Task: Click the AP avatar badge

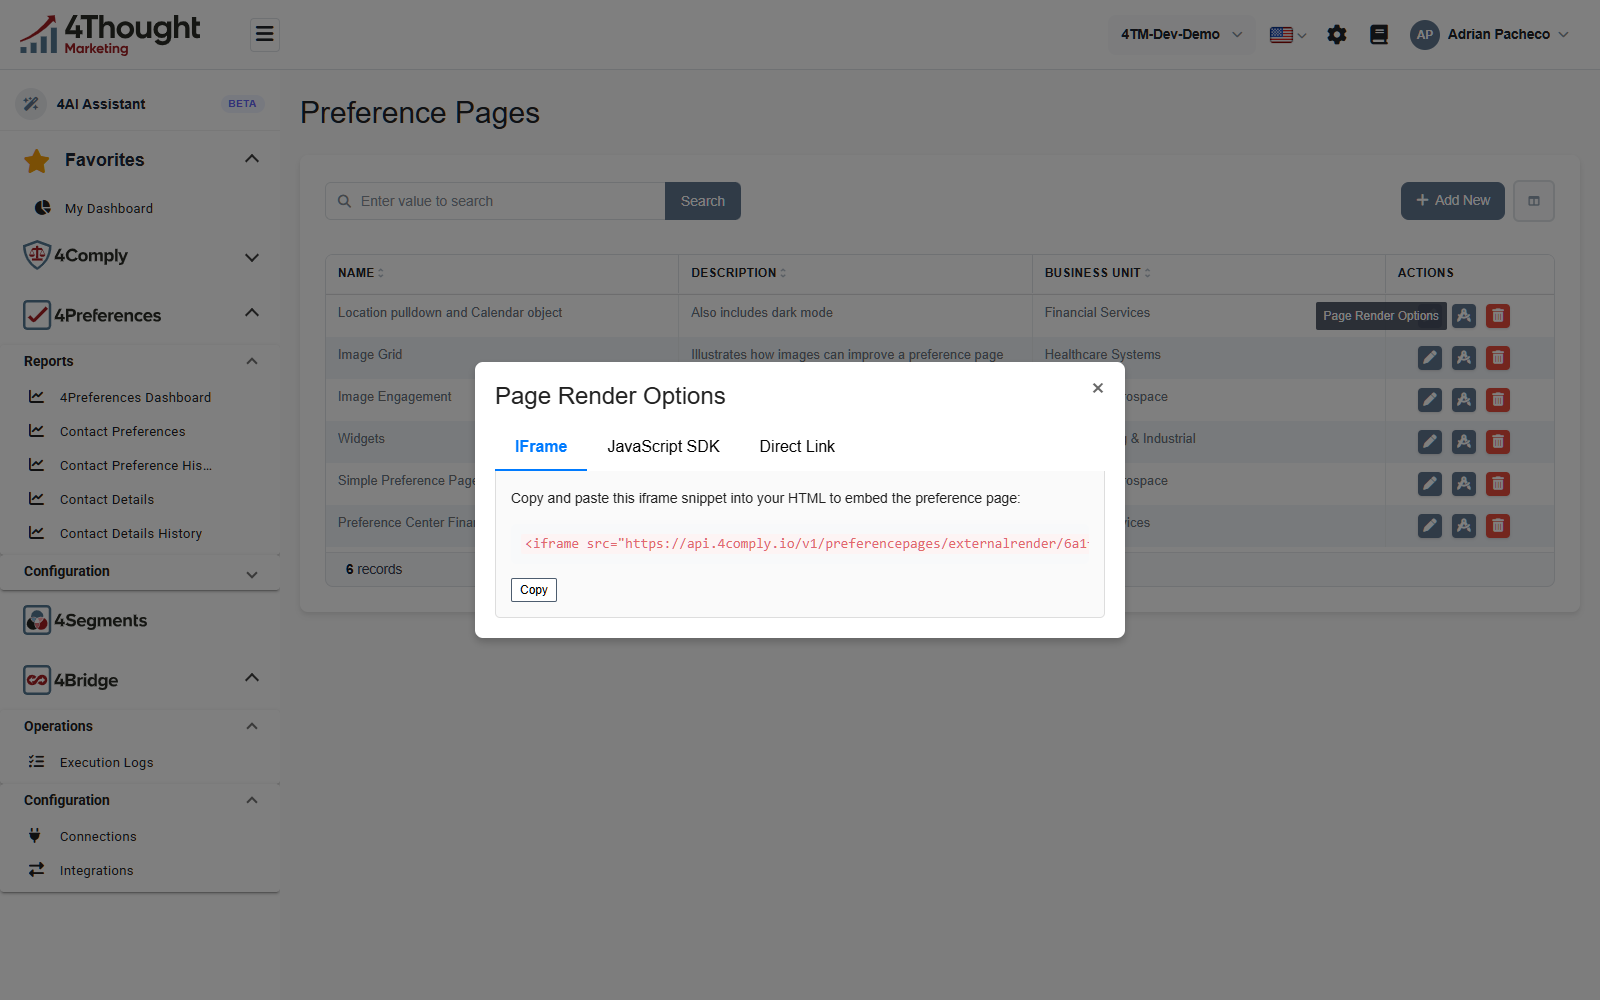Action: (x=1425, y=34)
